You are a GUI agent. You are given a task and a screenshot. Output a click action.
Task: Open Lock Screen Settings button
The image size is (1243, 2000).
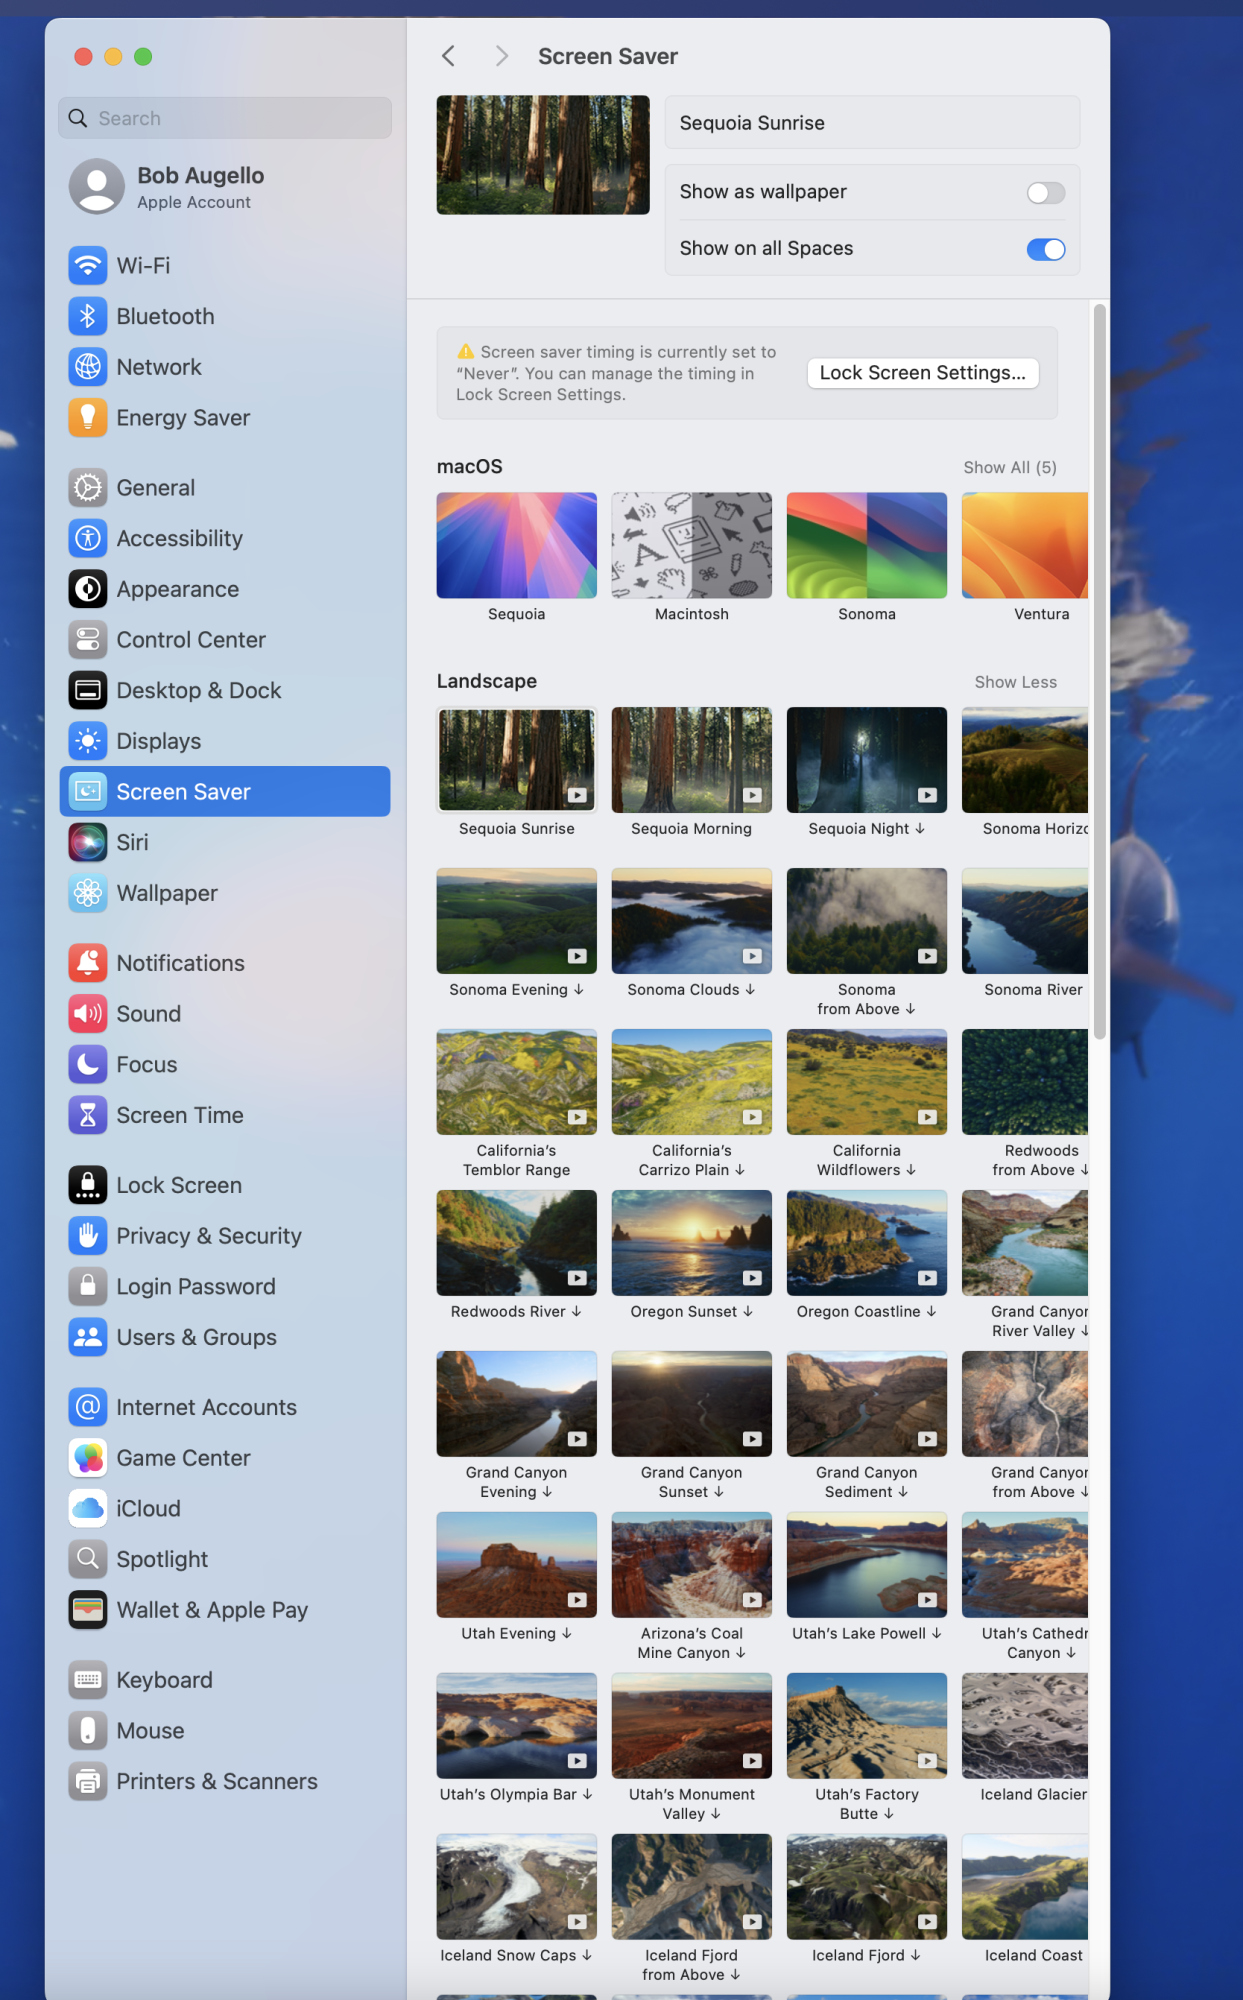click(x=923, y=373)
